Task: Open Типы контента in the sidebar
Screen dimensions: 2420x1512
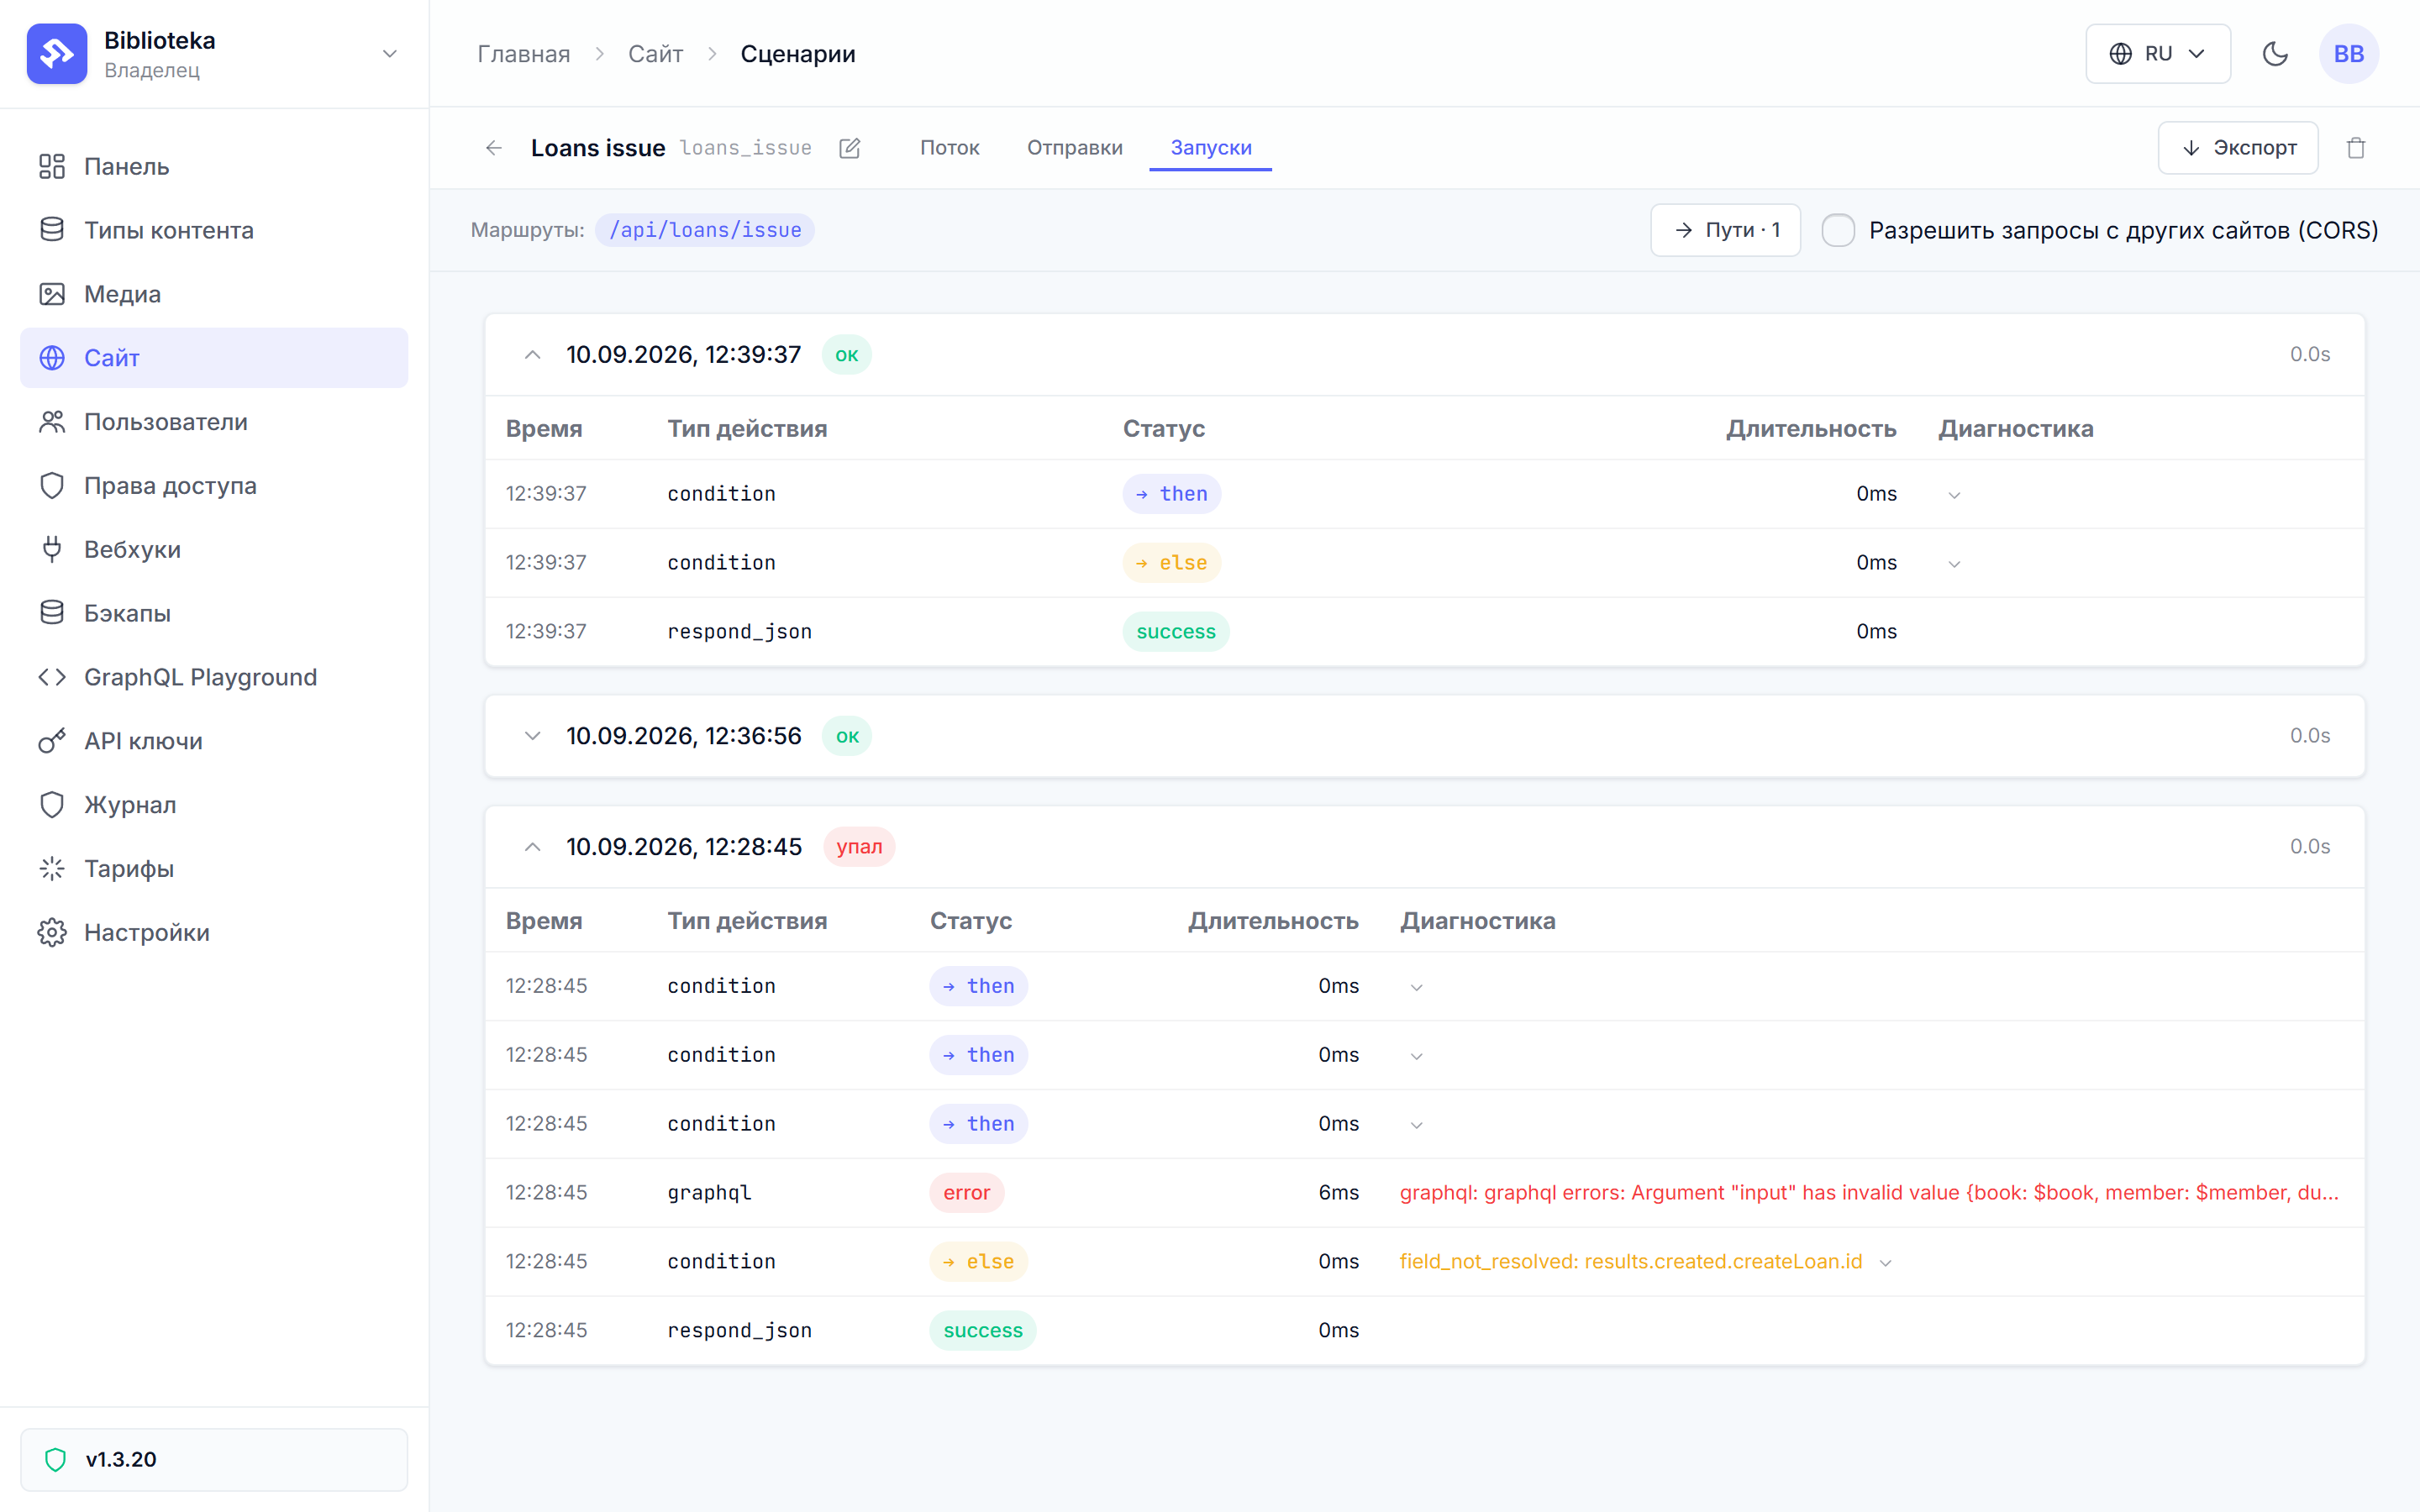Action: pyautogui.click(x=214, y=230)
